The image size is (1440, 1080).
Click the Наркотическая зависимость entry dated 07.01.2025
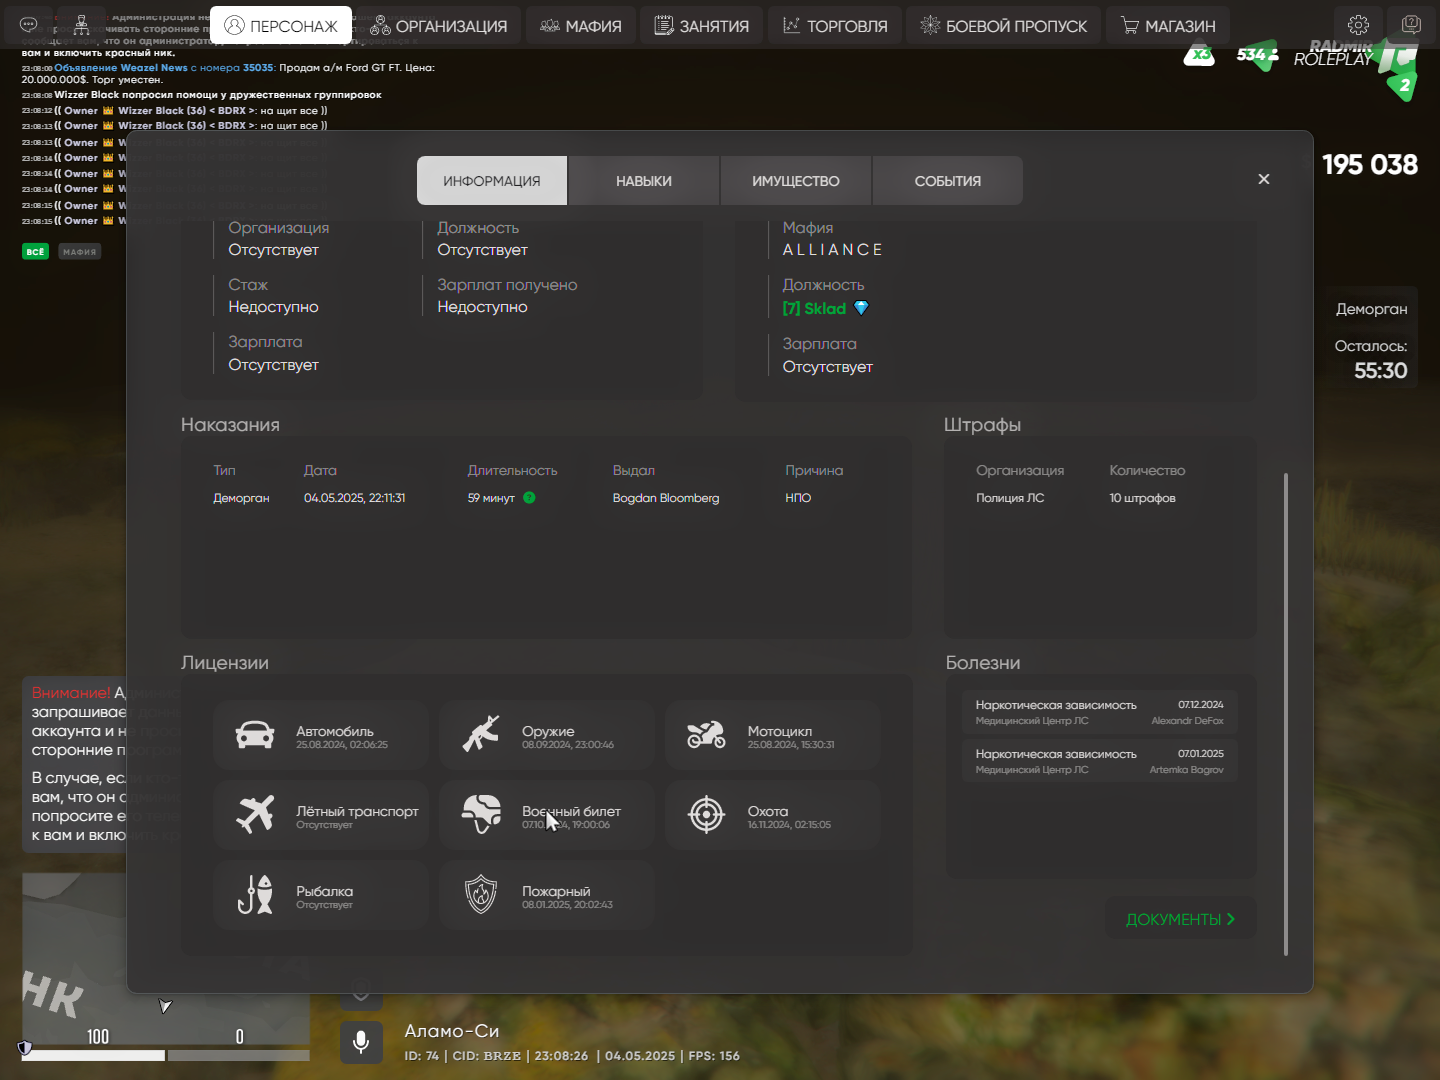[x=1100, y=761]
